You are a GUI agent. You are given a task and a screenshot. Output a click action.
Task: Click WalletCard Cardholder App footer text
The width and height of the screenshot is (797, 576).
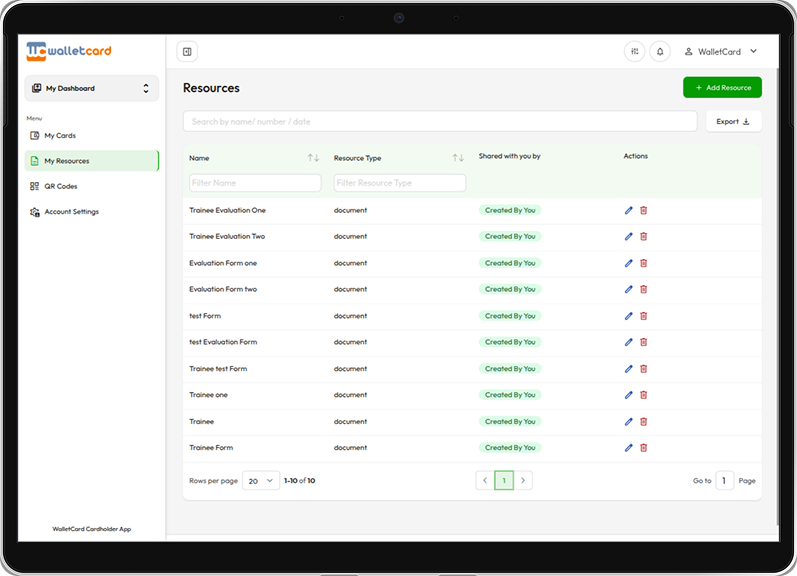pyautogui.click(x=91, y=529)
